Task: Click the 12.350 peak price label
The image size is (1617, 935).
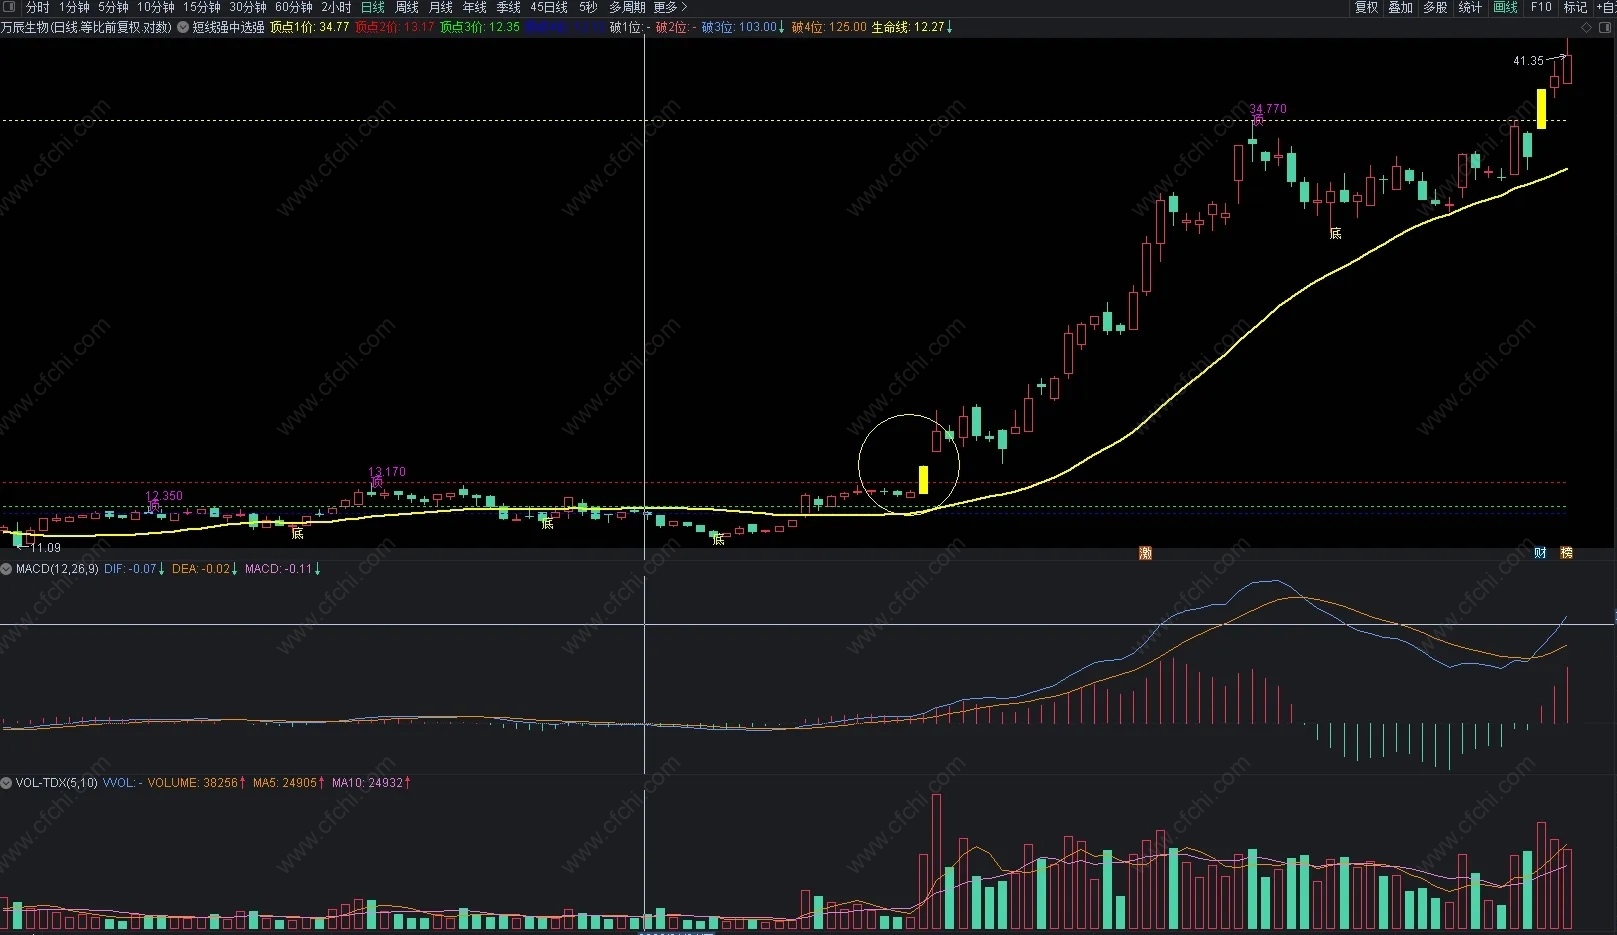Action: pos(164,496)
